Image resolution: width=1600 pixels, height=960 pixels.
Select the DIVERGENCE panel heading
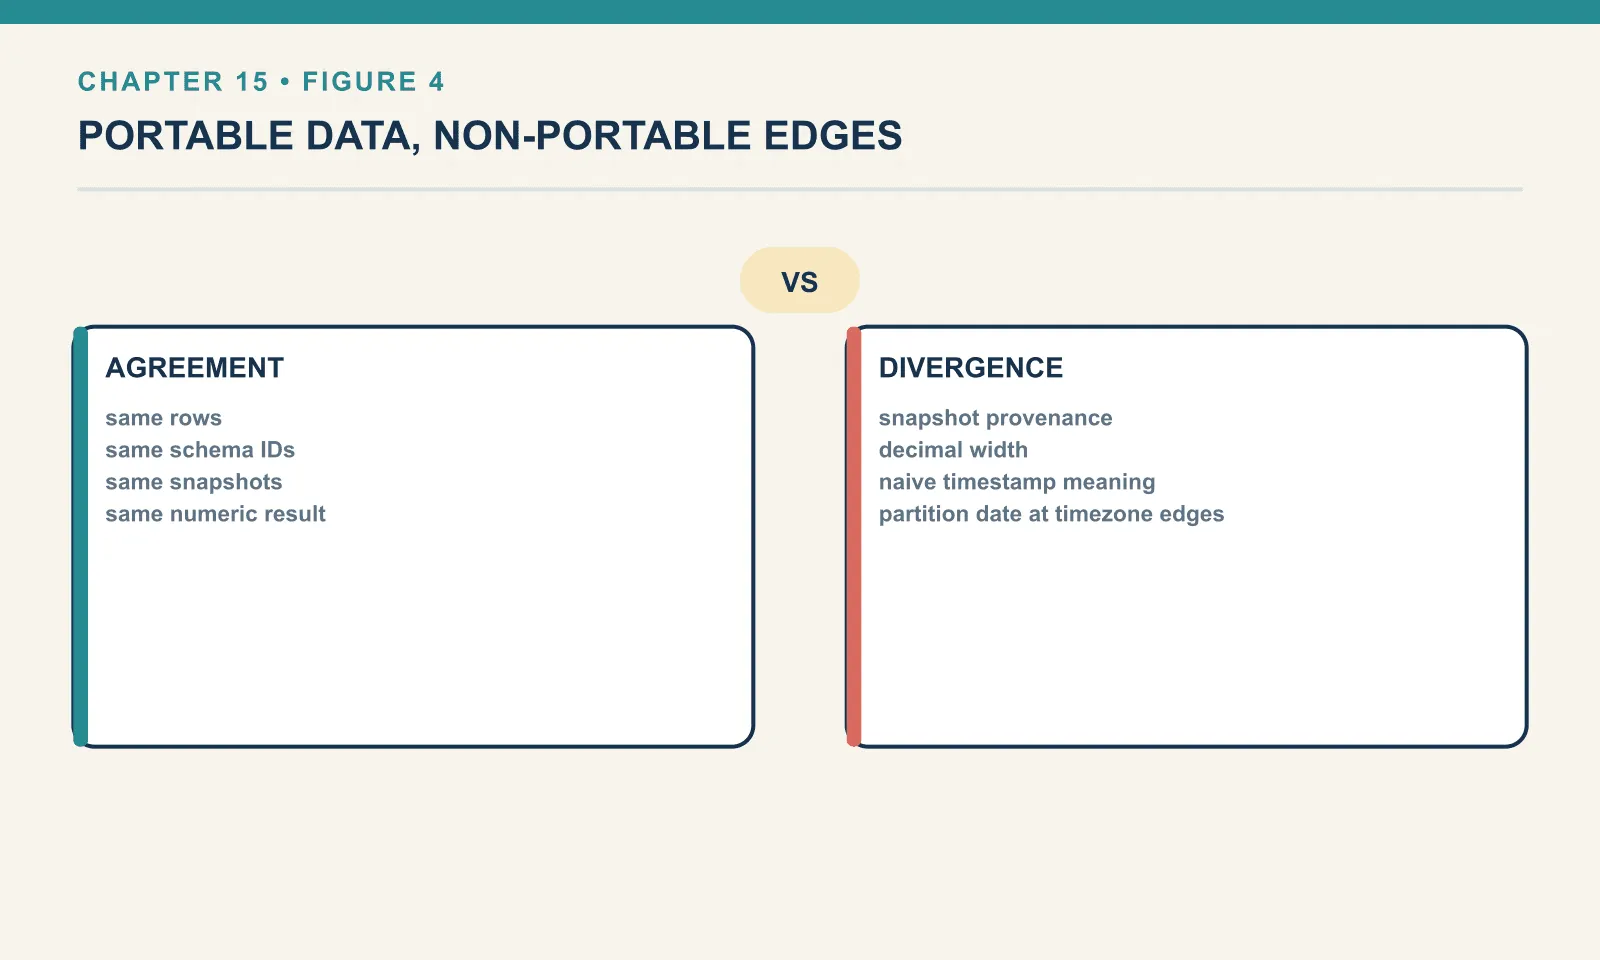click(x=970, y=368)
